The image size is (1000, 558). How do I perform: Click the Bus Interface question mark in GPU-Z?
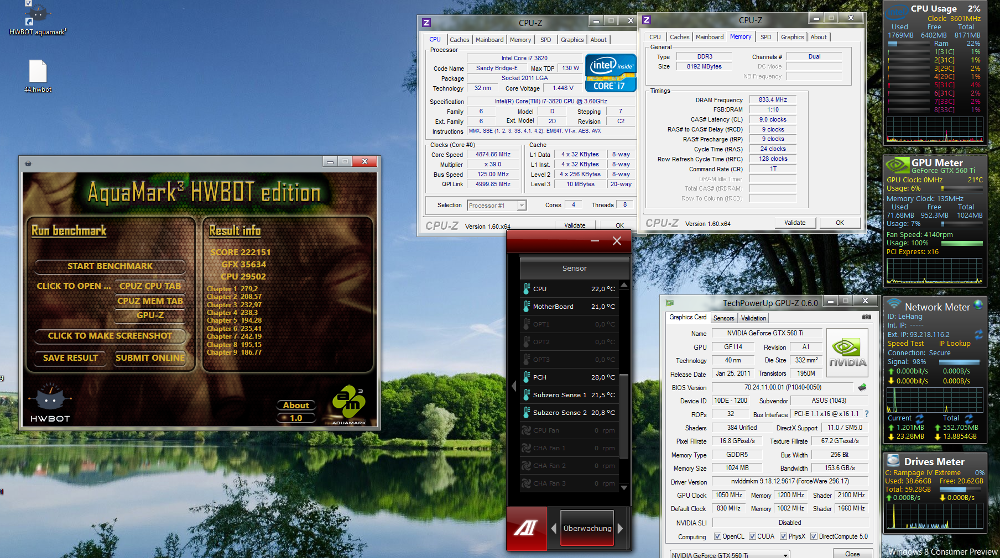[866, 414]
